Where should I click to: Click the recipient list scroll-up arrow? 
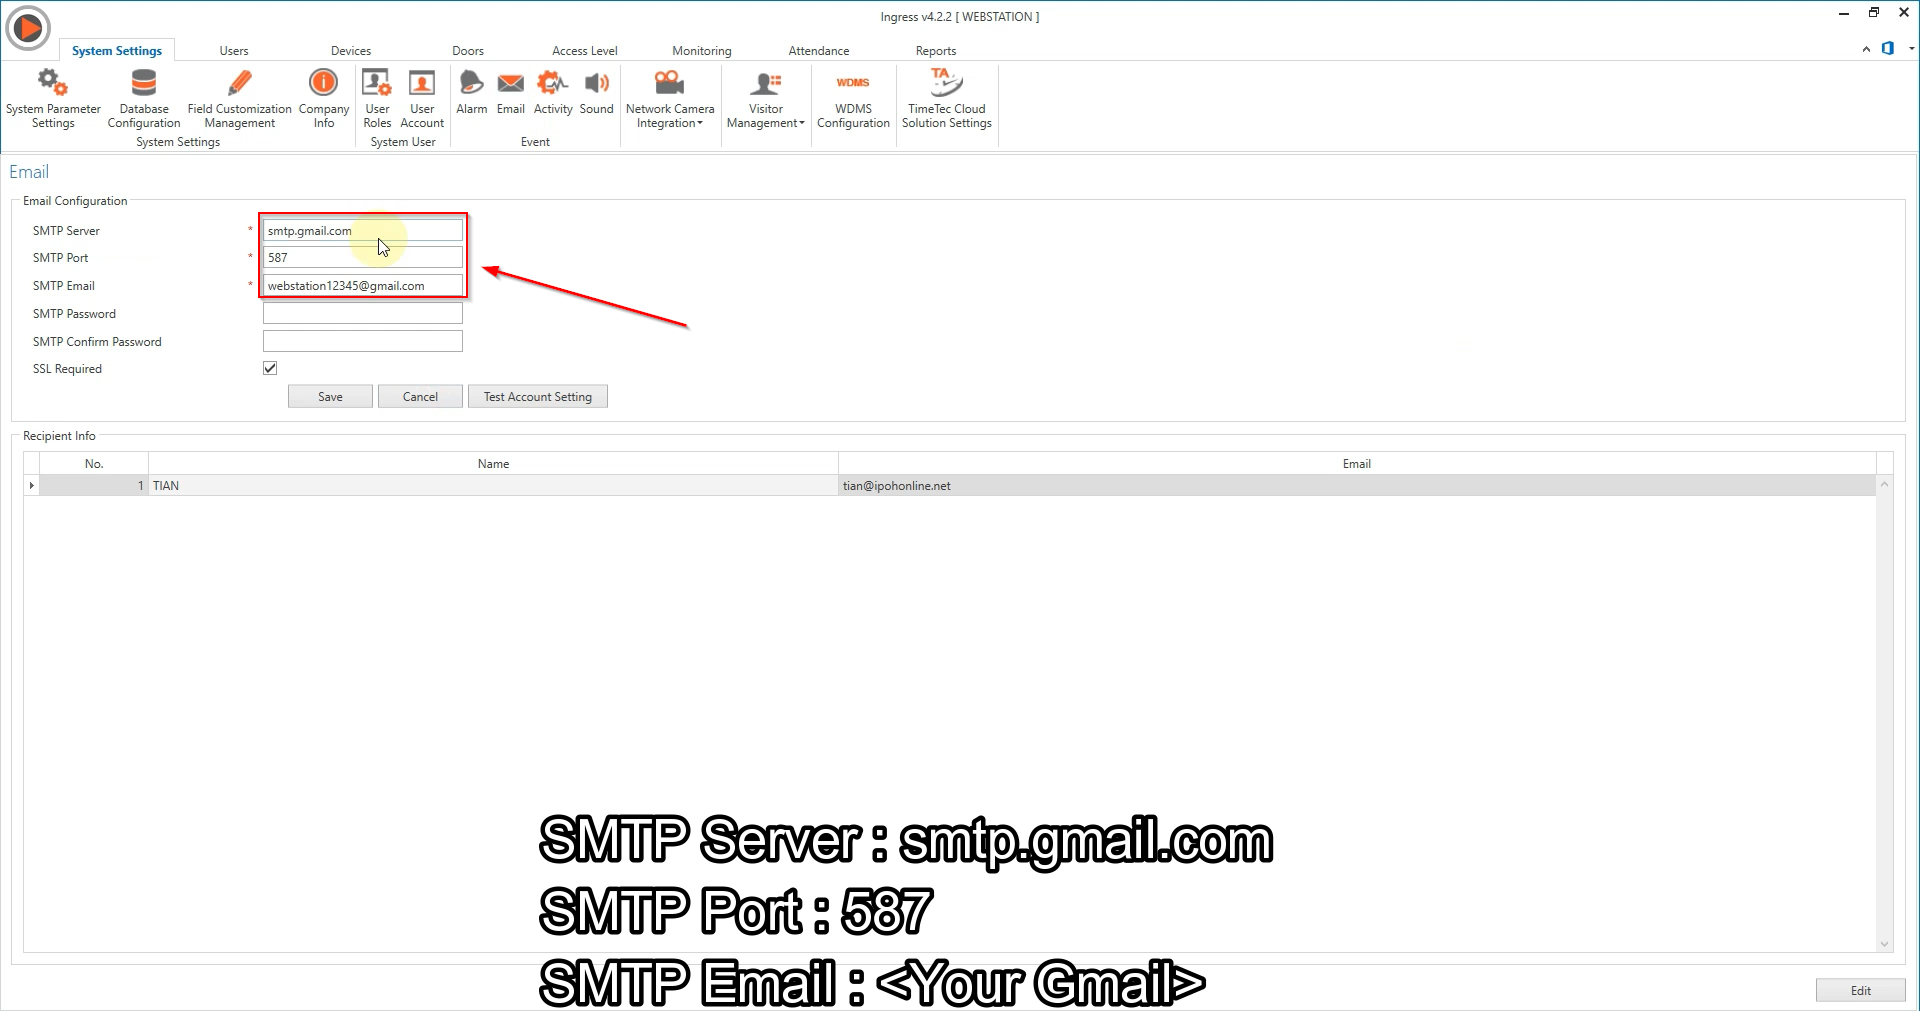[1884, 484]
